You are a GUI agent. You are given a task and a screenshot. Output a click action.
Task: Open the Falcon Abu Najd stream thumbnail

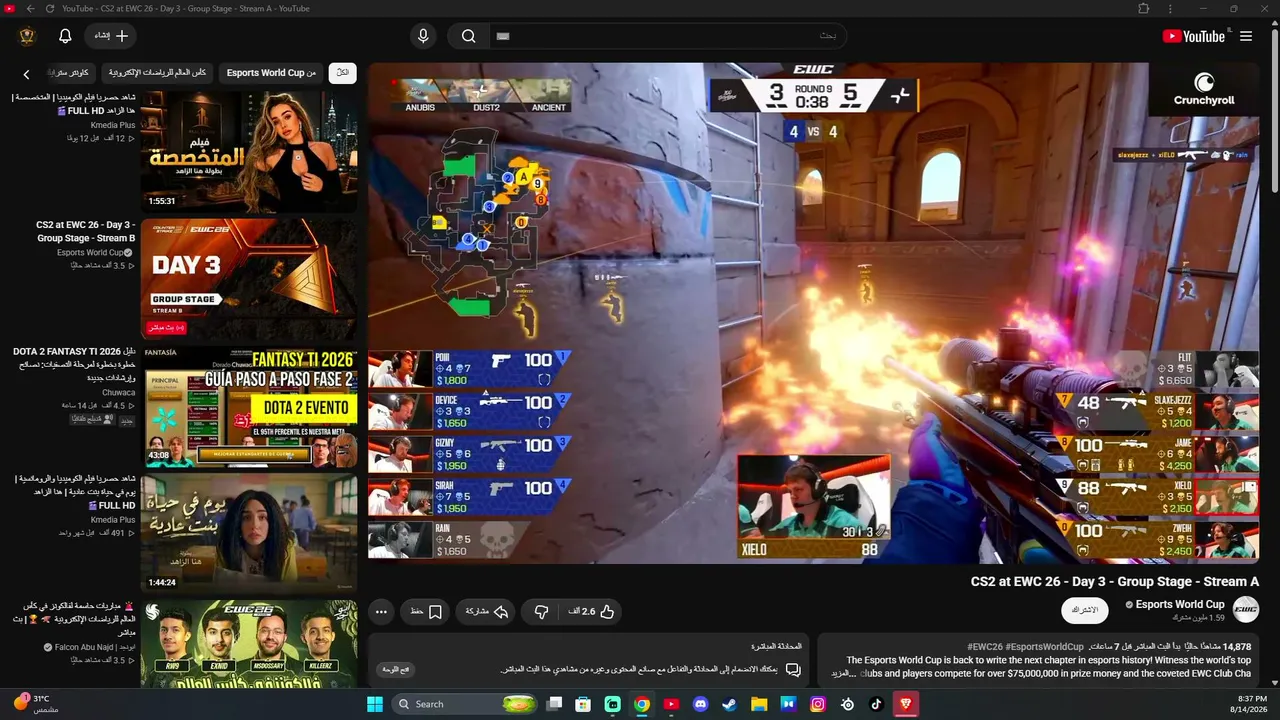point(249,644)
